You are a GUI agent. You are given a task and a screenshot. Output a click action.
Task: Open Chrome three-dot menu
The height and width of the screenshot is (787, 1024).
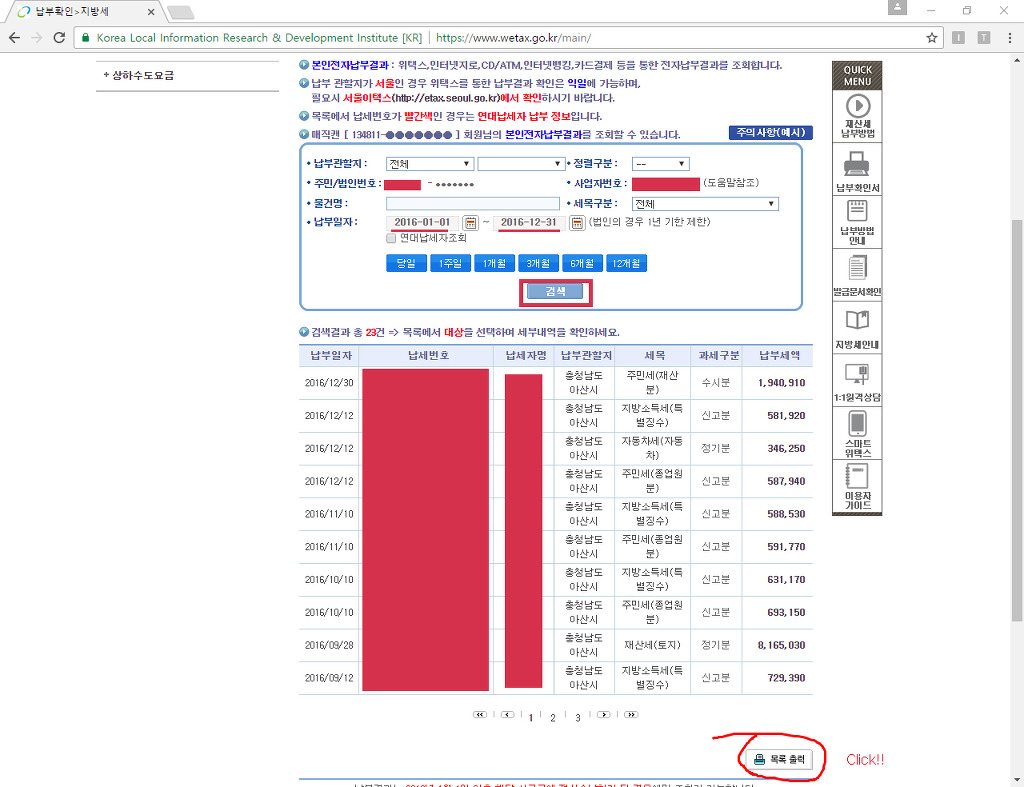[x=1010, y=38]
